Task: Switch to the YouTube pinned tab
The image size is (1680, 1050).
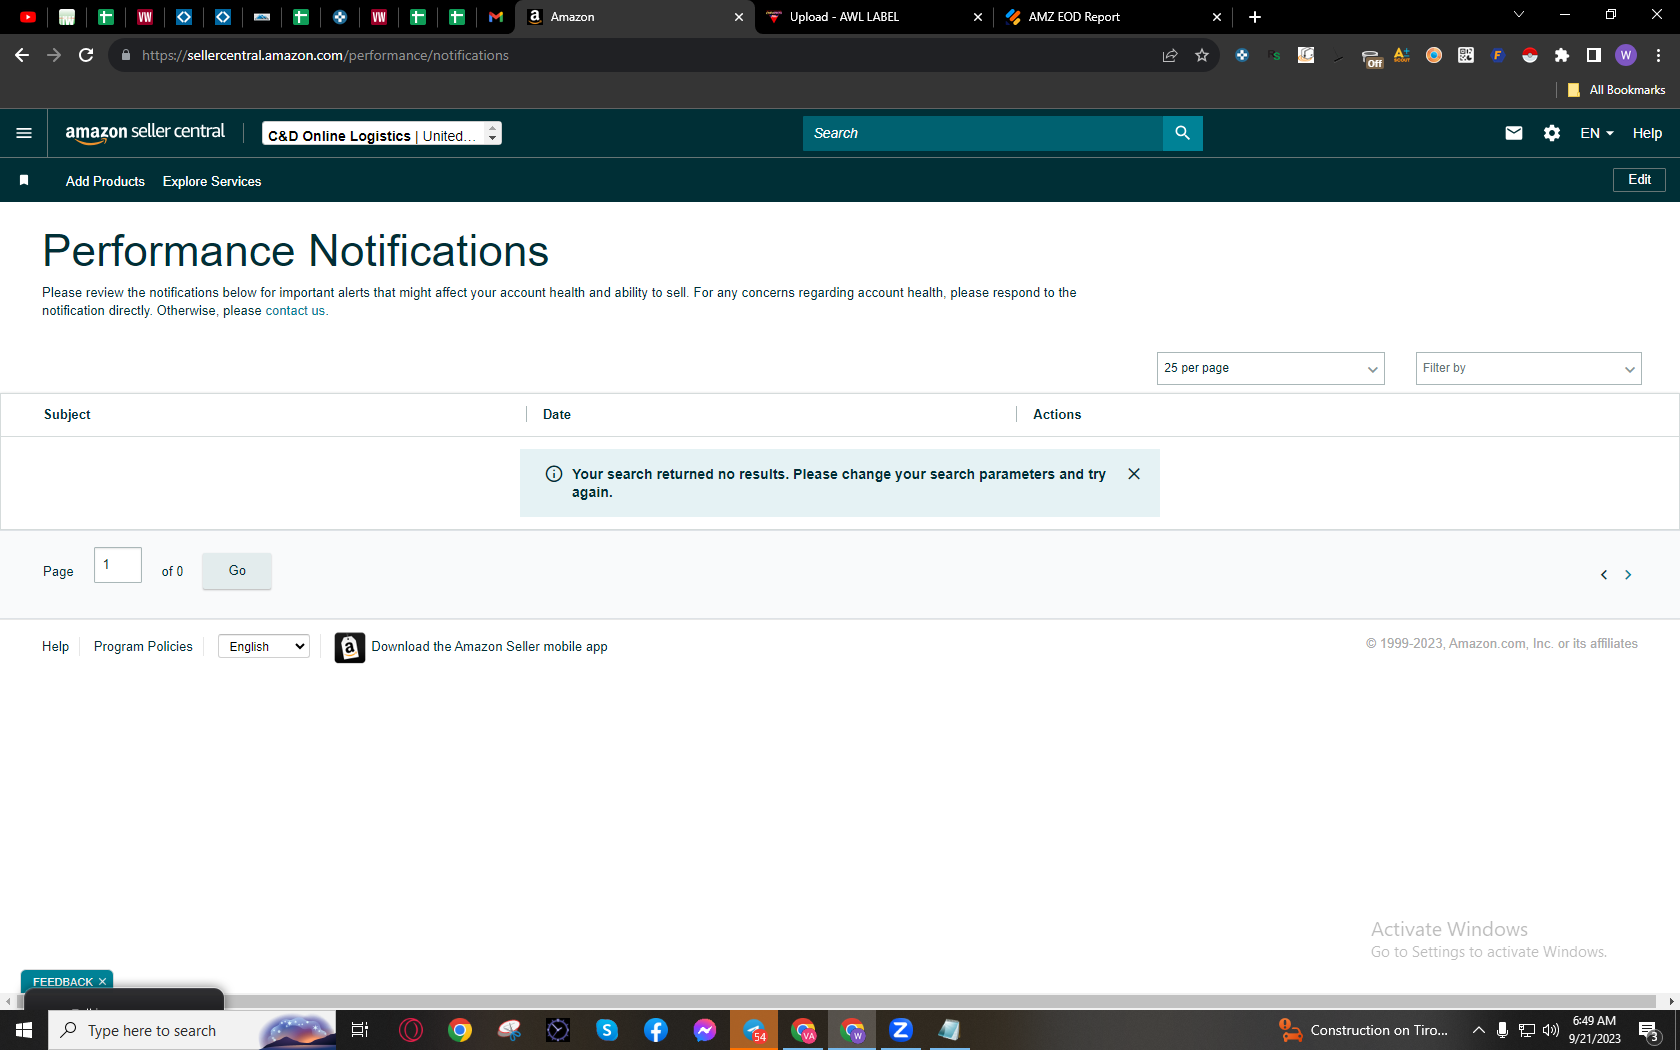Action: point(28,17)
